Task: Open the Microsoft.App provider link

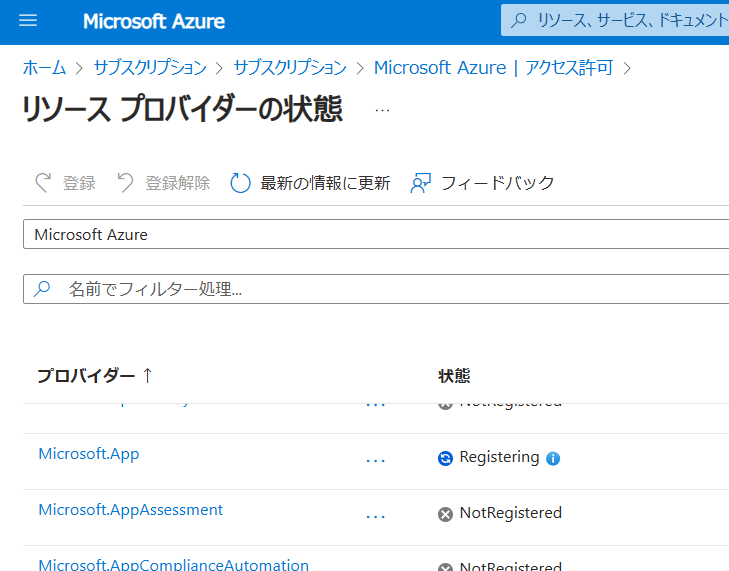Action: (89, 454)
